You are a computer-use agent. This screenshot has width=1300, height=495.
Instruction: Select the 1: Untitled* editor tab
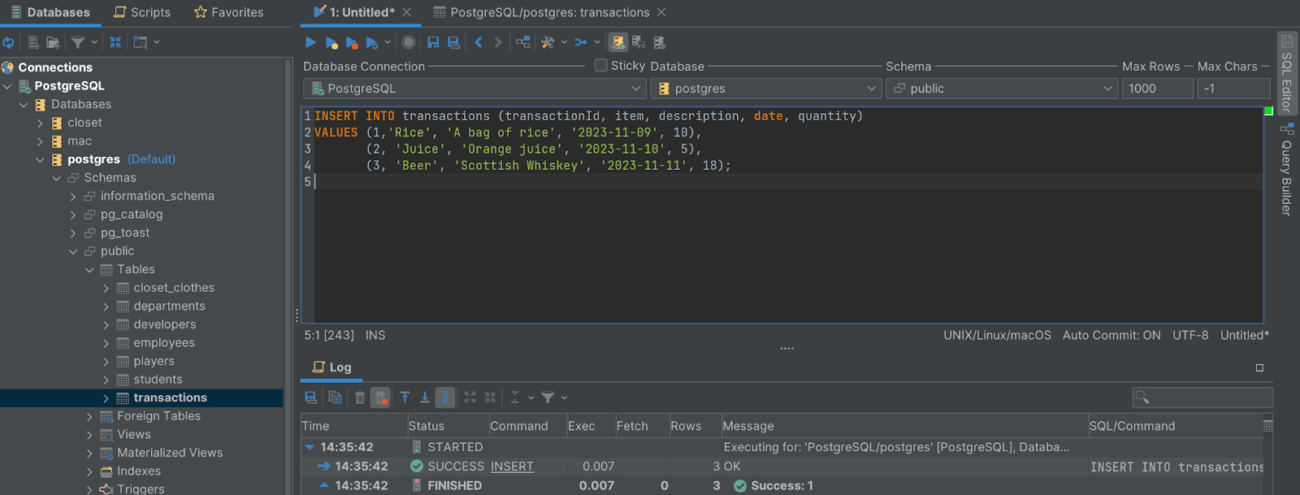point(360,12)
